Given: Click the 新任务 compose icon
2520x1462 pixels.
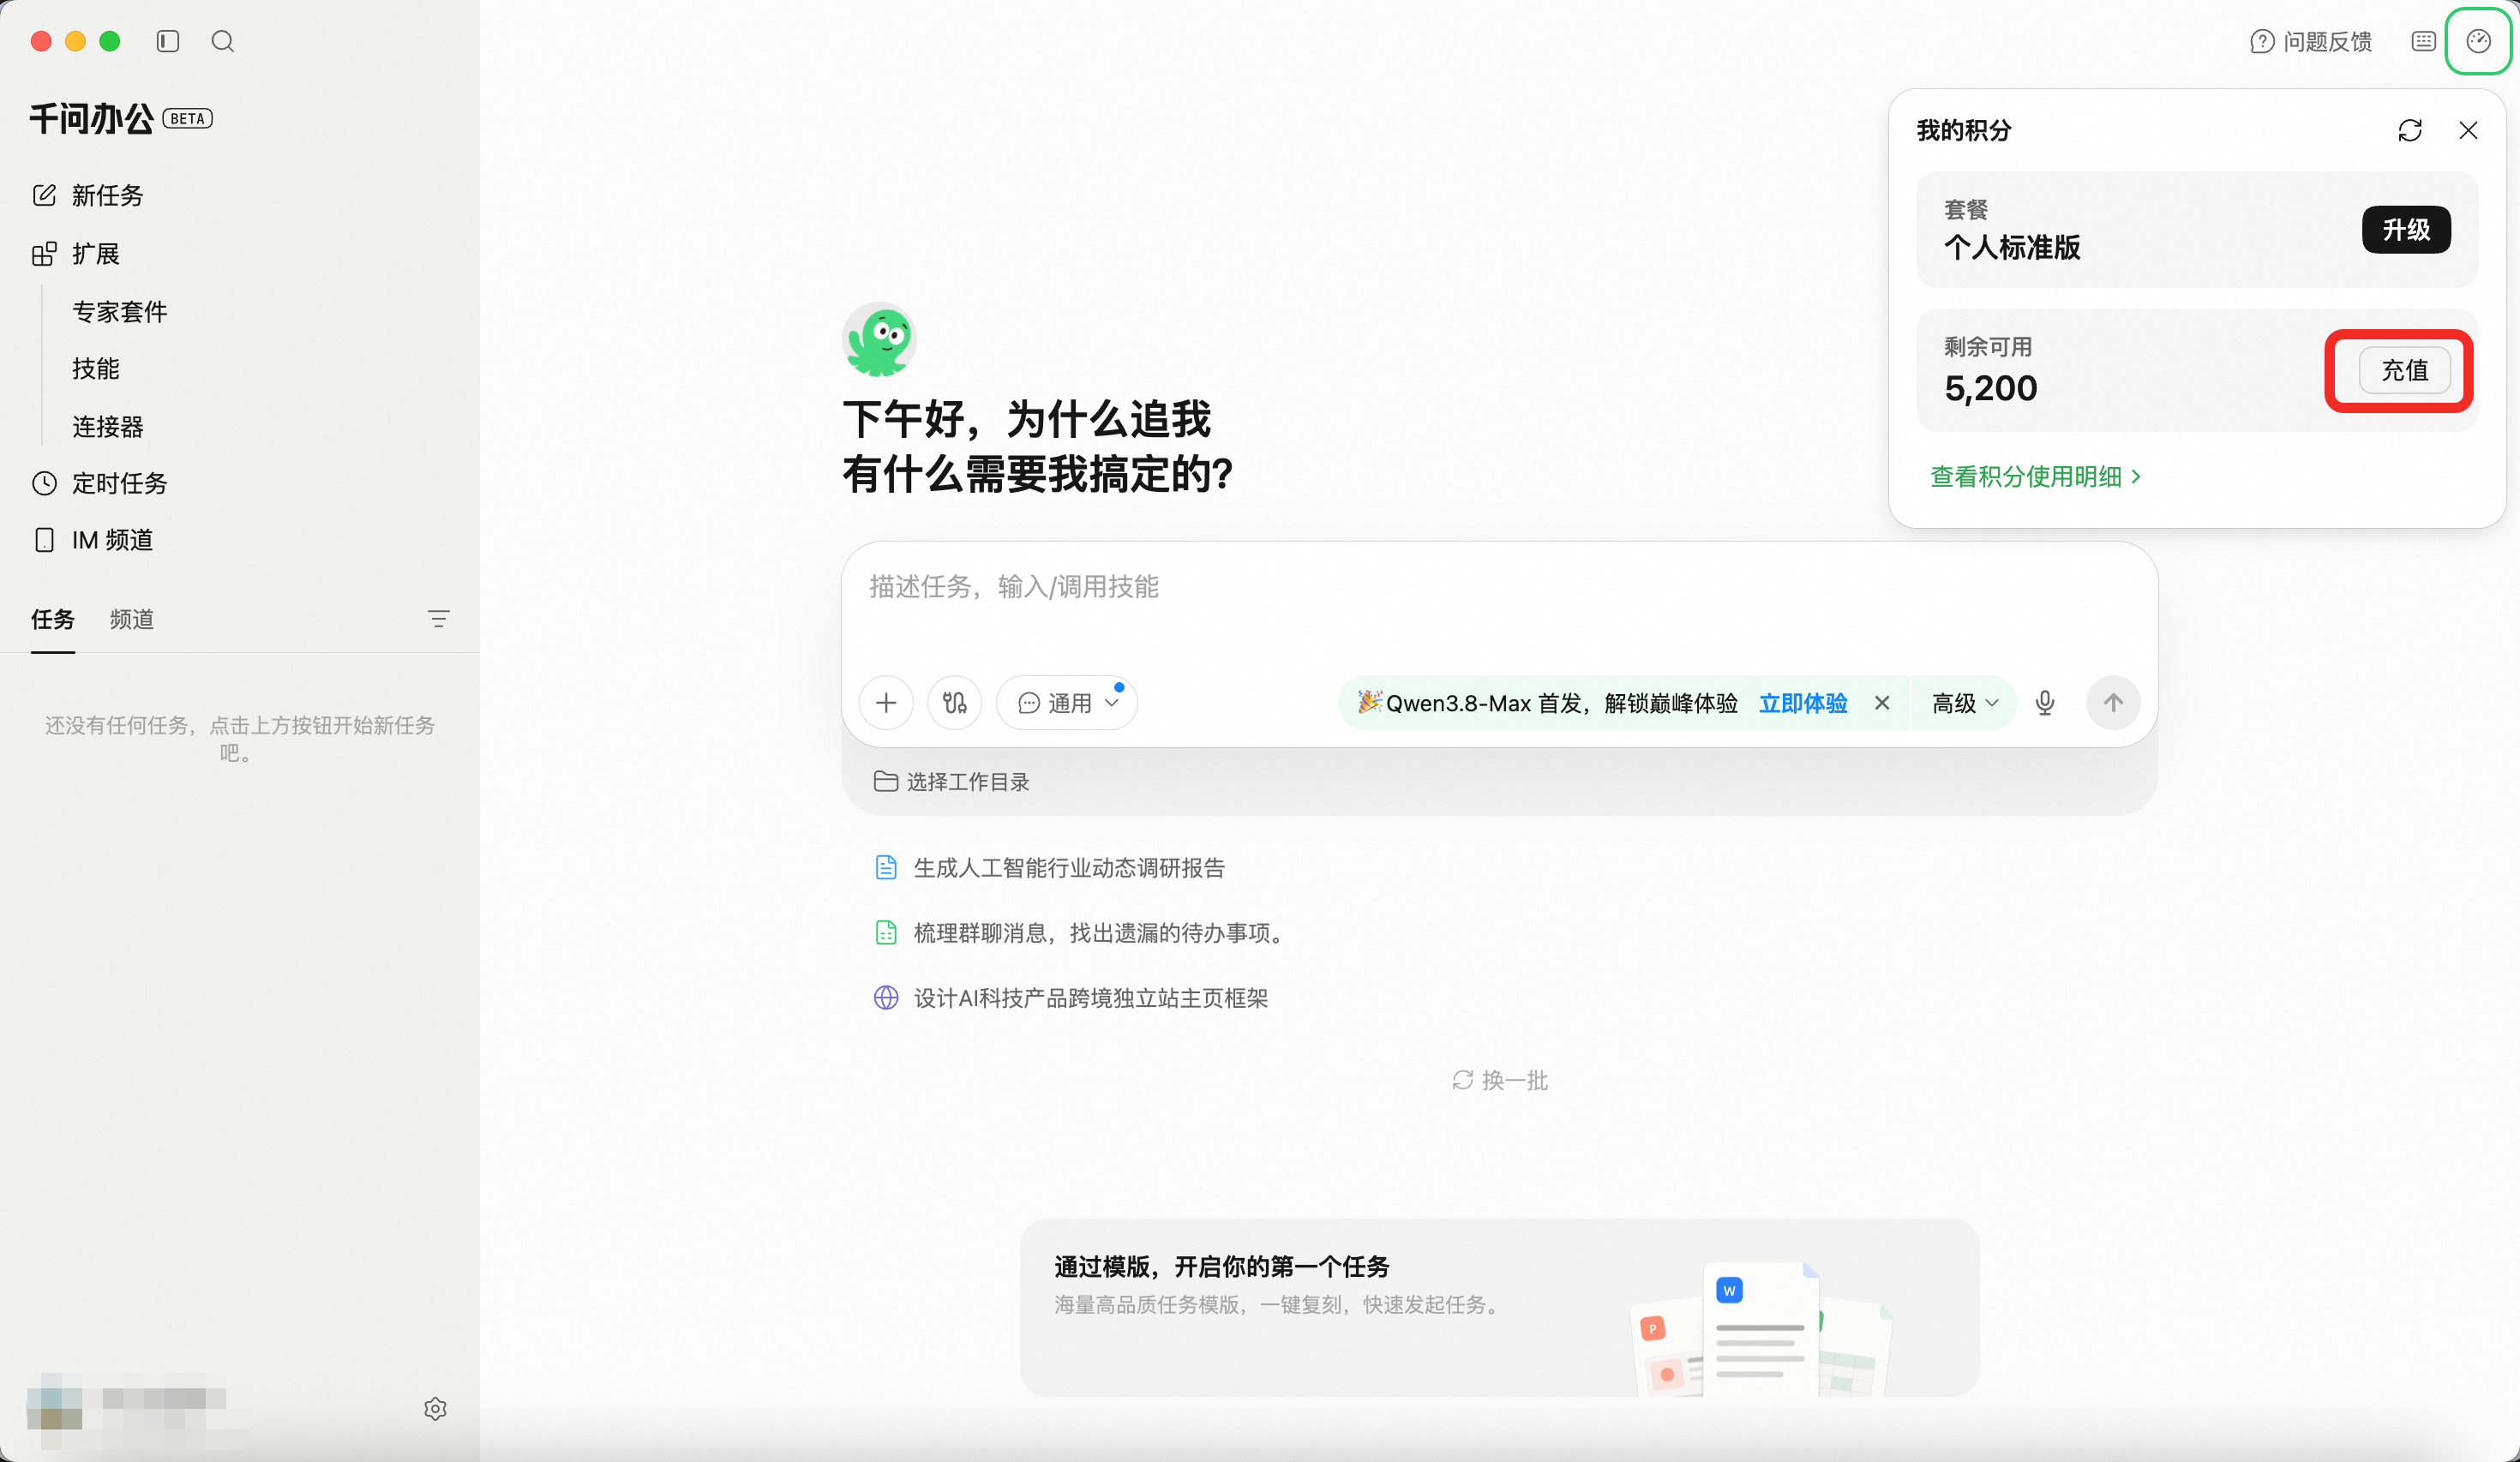Looking at the screenshot, I should (x=44, y=195).
